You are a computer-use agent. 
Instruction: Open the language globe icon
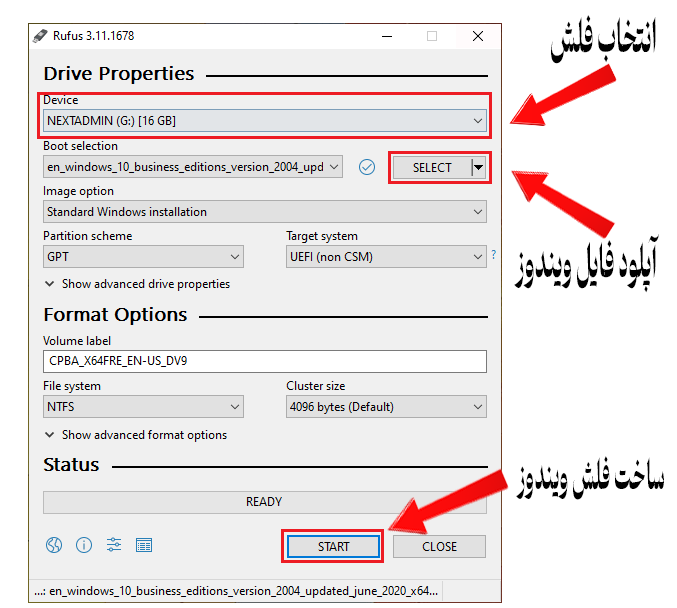coord(54,545)
